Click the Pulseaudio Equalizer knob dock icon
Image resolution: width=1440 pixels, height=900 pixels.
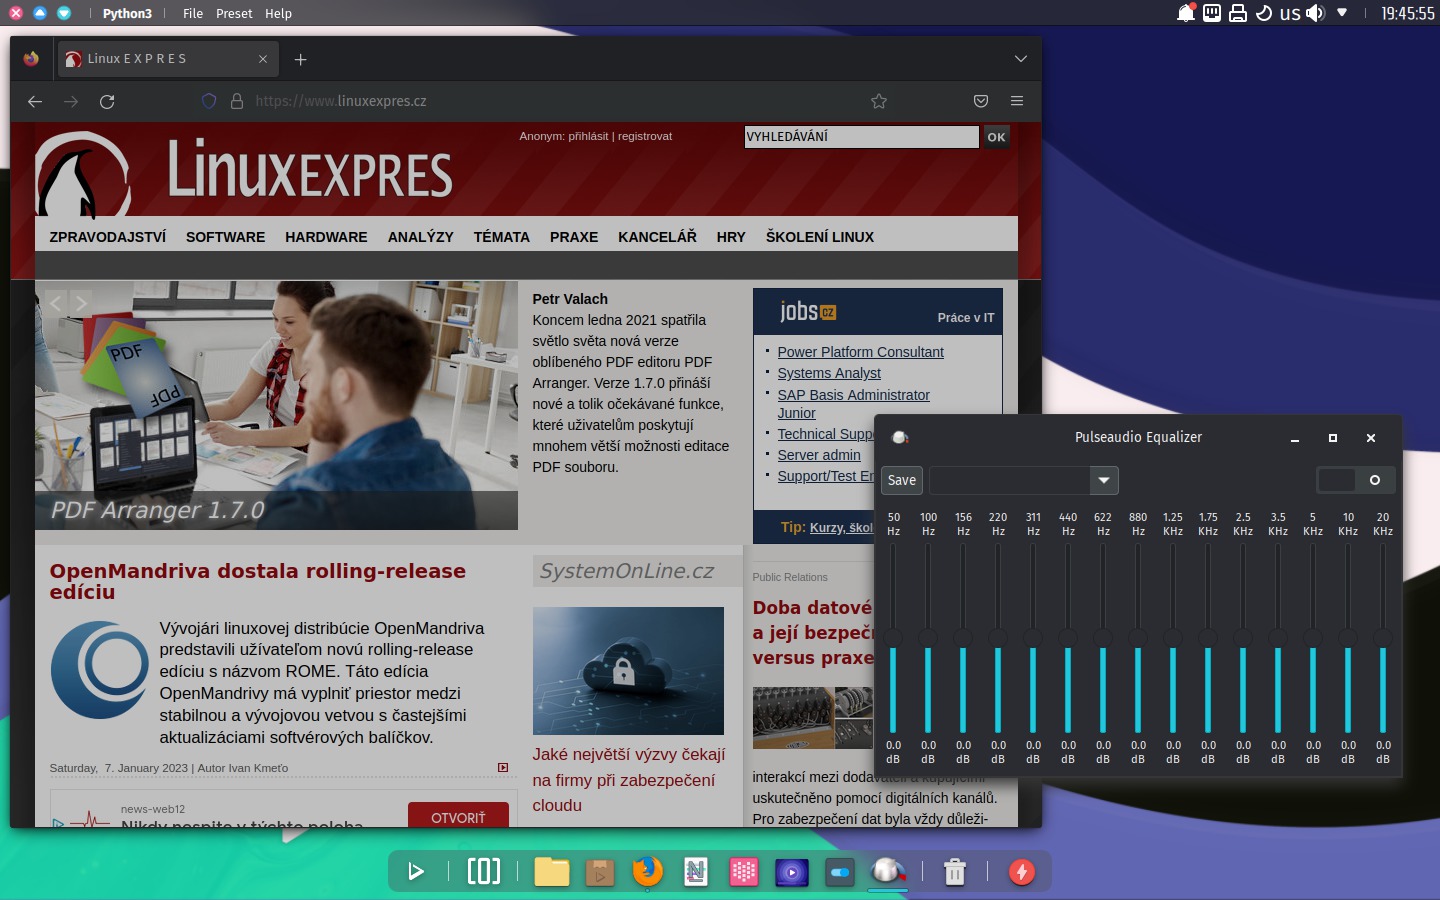click(x=888, y=871)
